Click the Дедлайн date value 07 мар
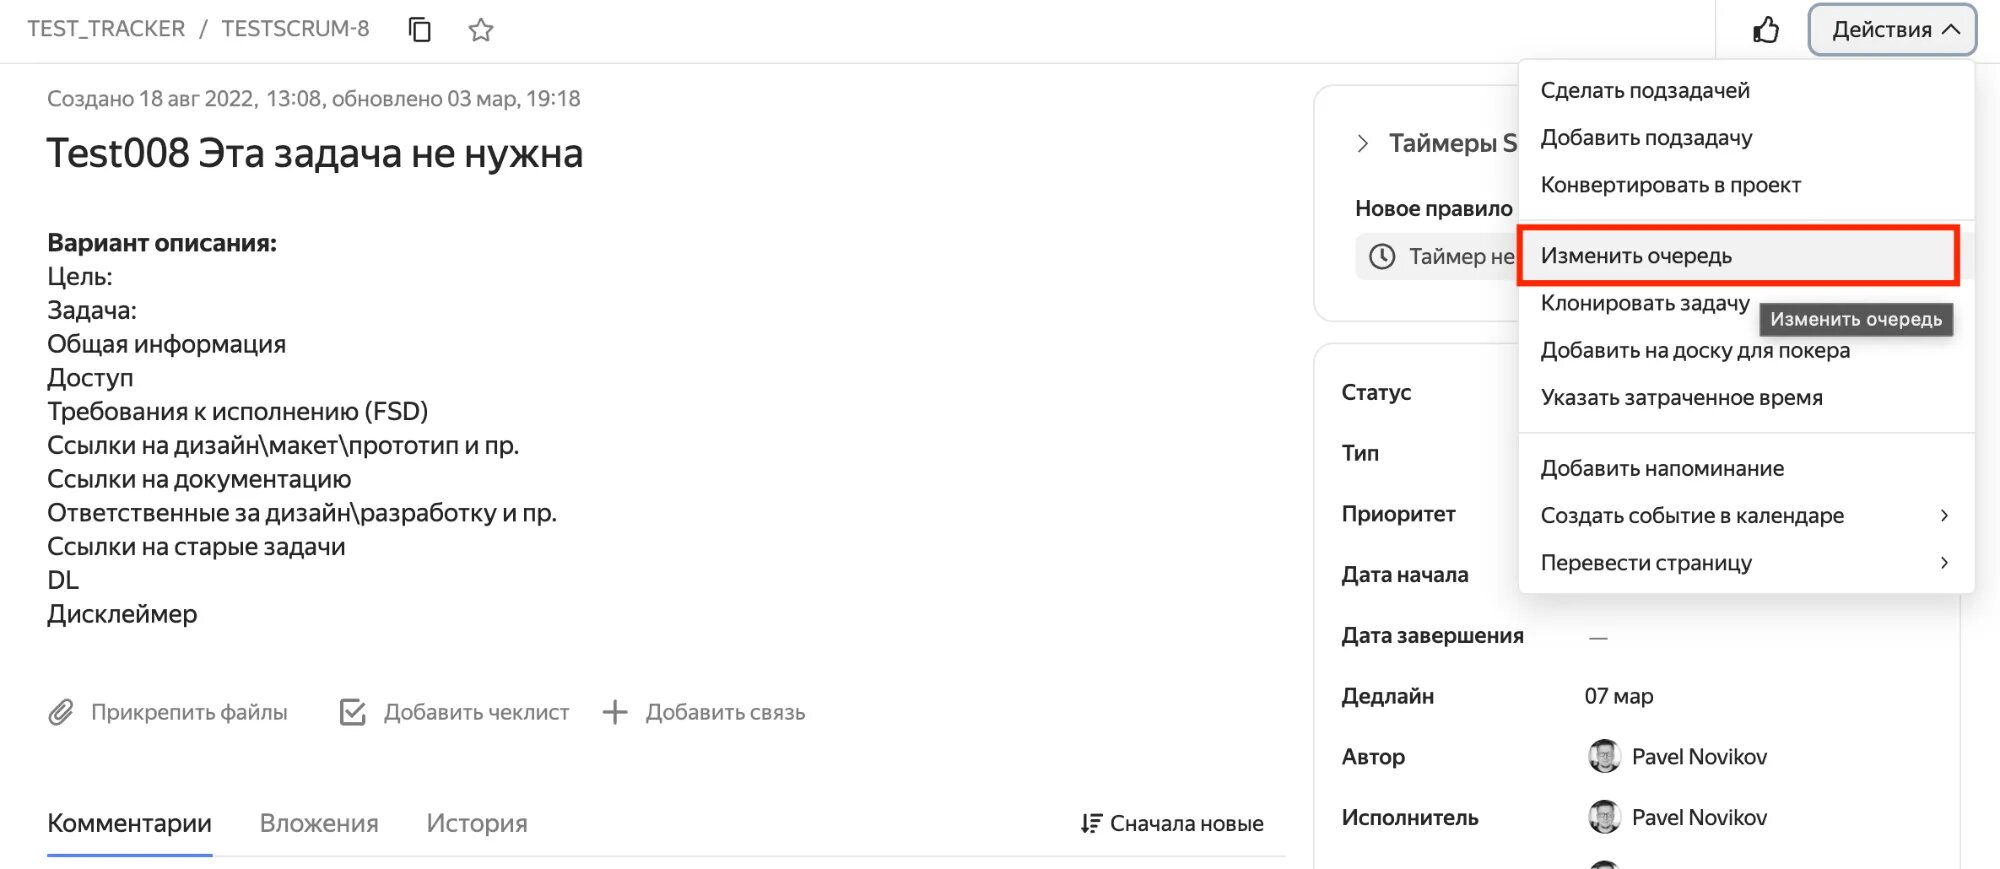2000x869 pixels. [1619, 696]
